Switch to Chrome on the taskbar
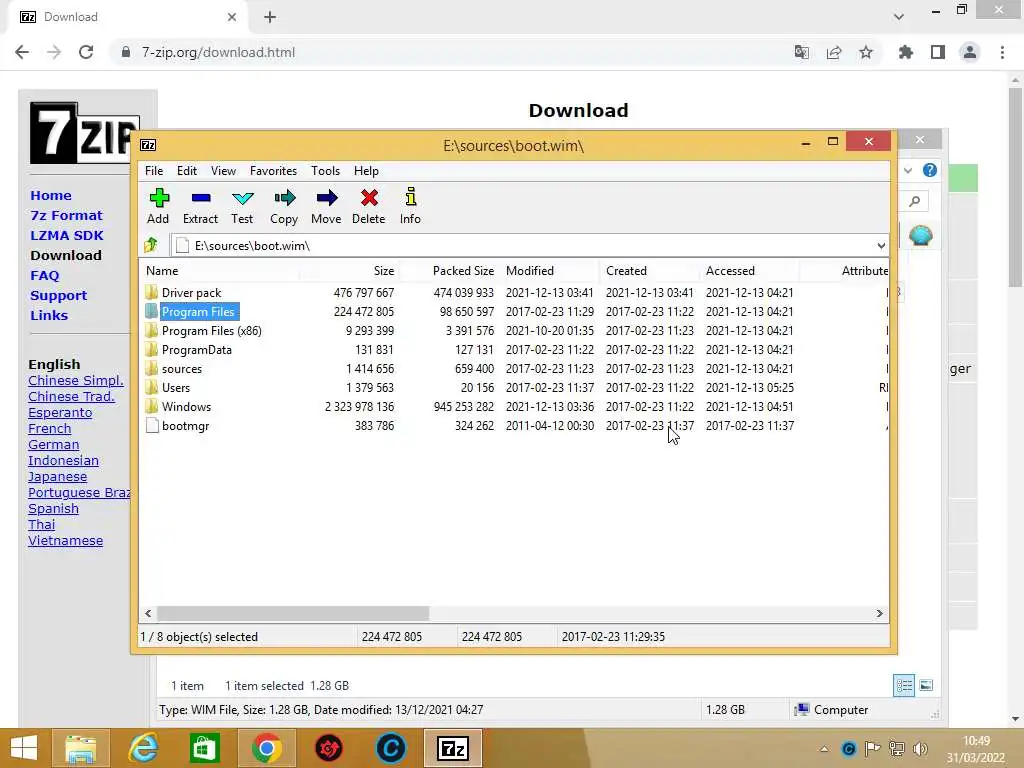The width and height of the screenshot is (1024, 768). pos(266,748)
